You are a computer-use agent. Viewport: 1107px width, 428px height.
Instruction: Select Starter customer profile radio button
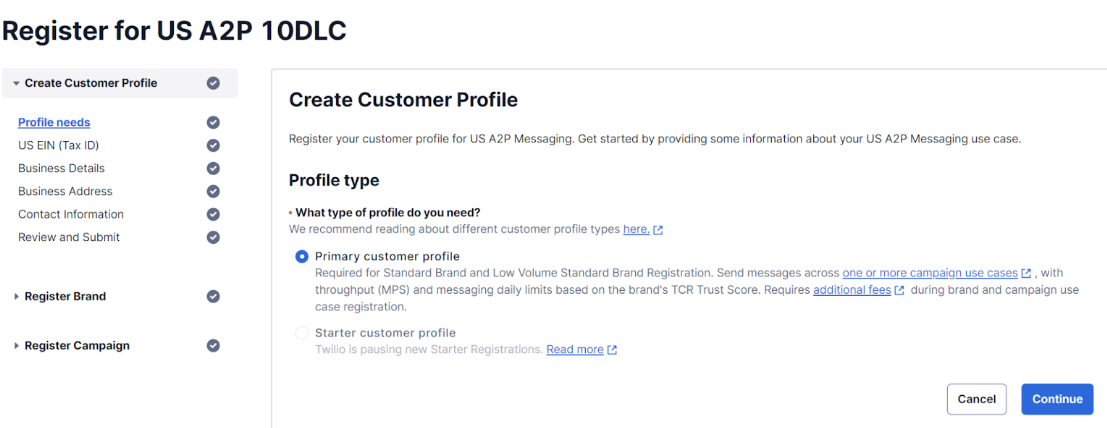pyautogui.click(x=302, y=333)
